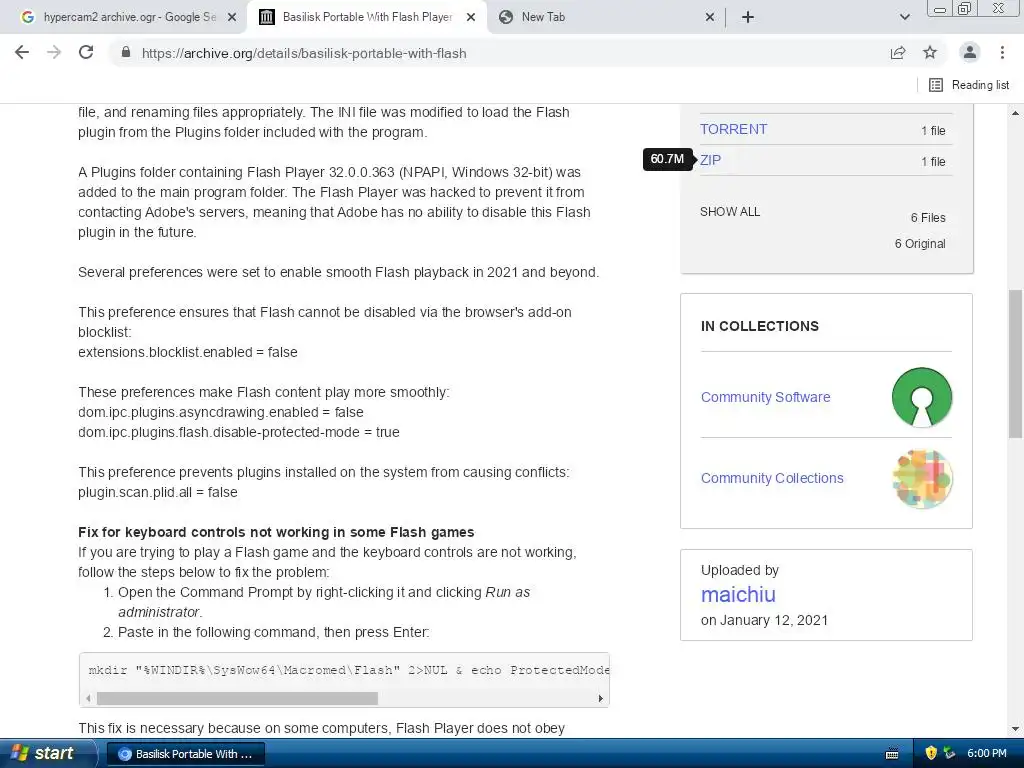Click the keyboard controls fix heading
Screen dimensions: 1024x768
click(x=276, y=532)
